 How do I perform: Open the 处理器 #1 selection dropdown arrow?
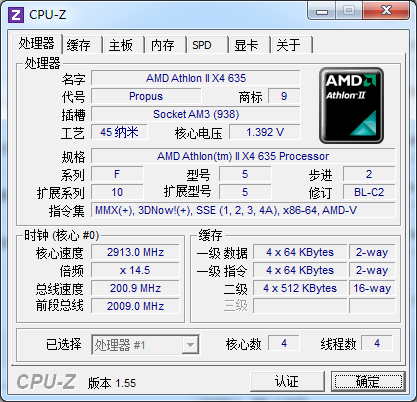[x=190, y=345]
